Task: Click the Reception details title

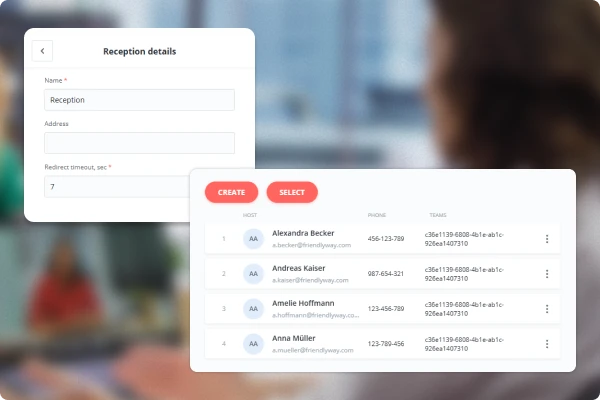Action: point(140,51)
